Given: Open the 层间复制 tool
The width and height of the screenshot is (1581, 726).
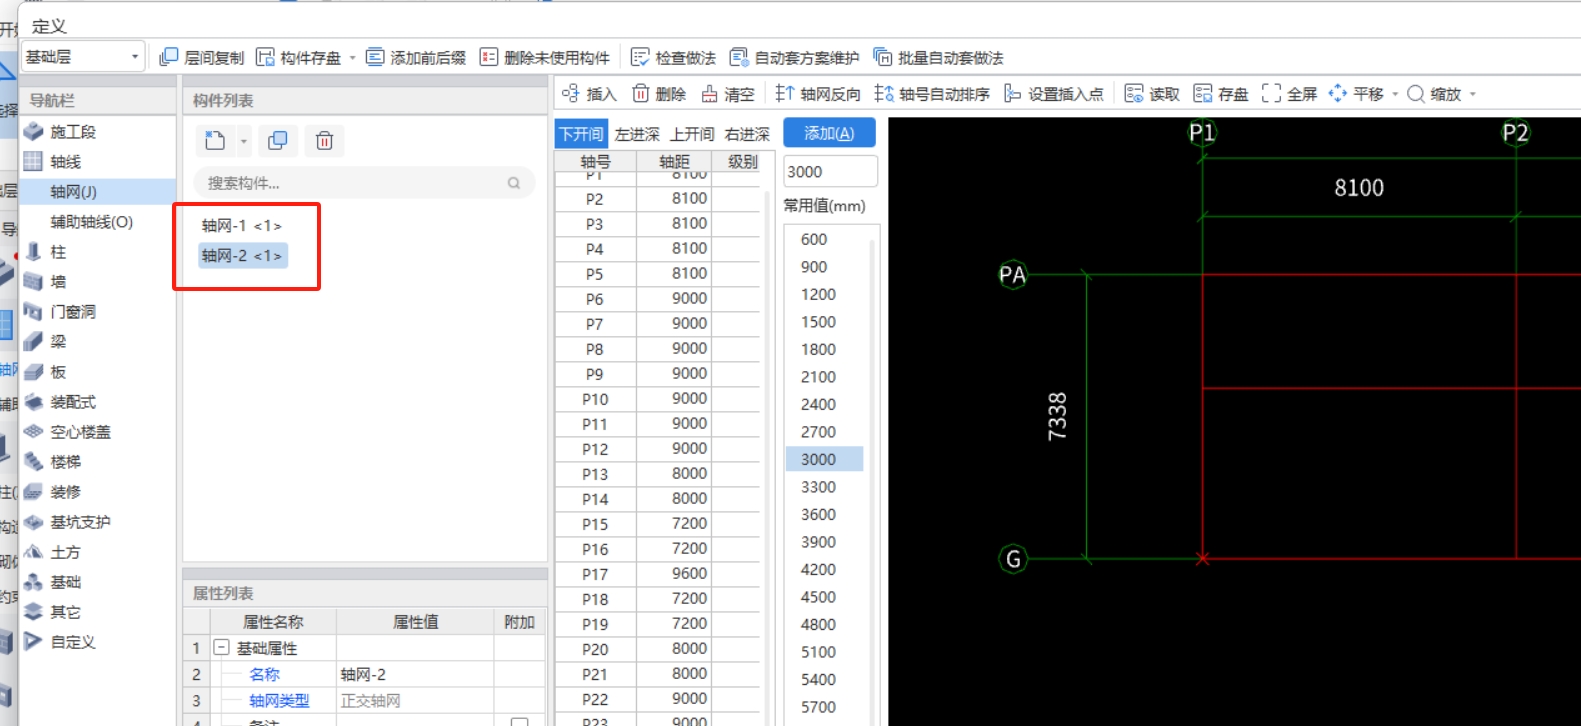Looking at the screenshot, I should pyautogui.click(x=202, y=58).
